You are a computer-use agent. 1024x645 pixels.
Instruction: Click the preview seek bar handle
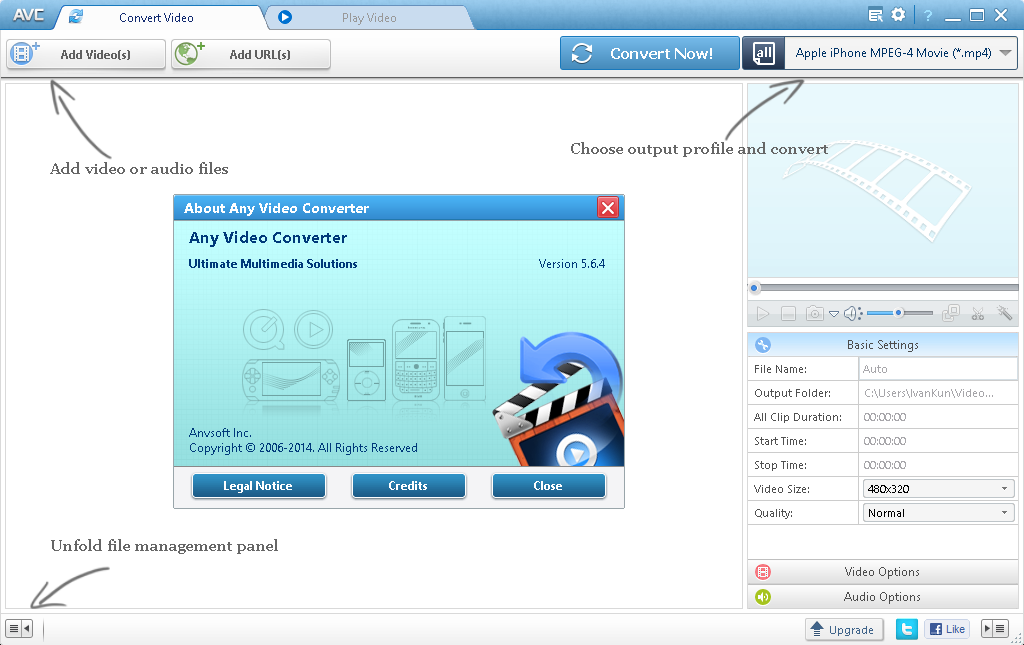coord(754,287)
